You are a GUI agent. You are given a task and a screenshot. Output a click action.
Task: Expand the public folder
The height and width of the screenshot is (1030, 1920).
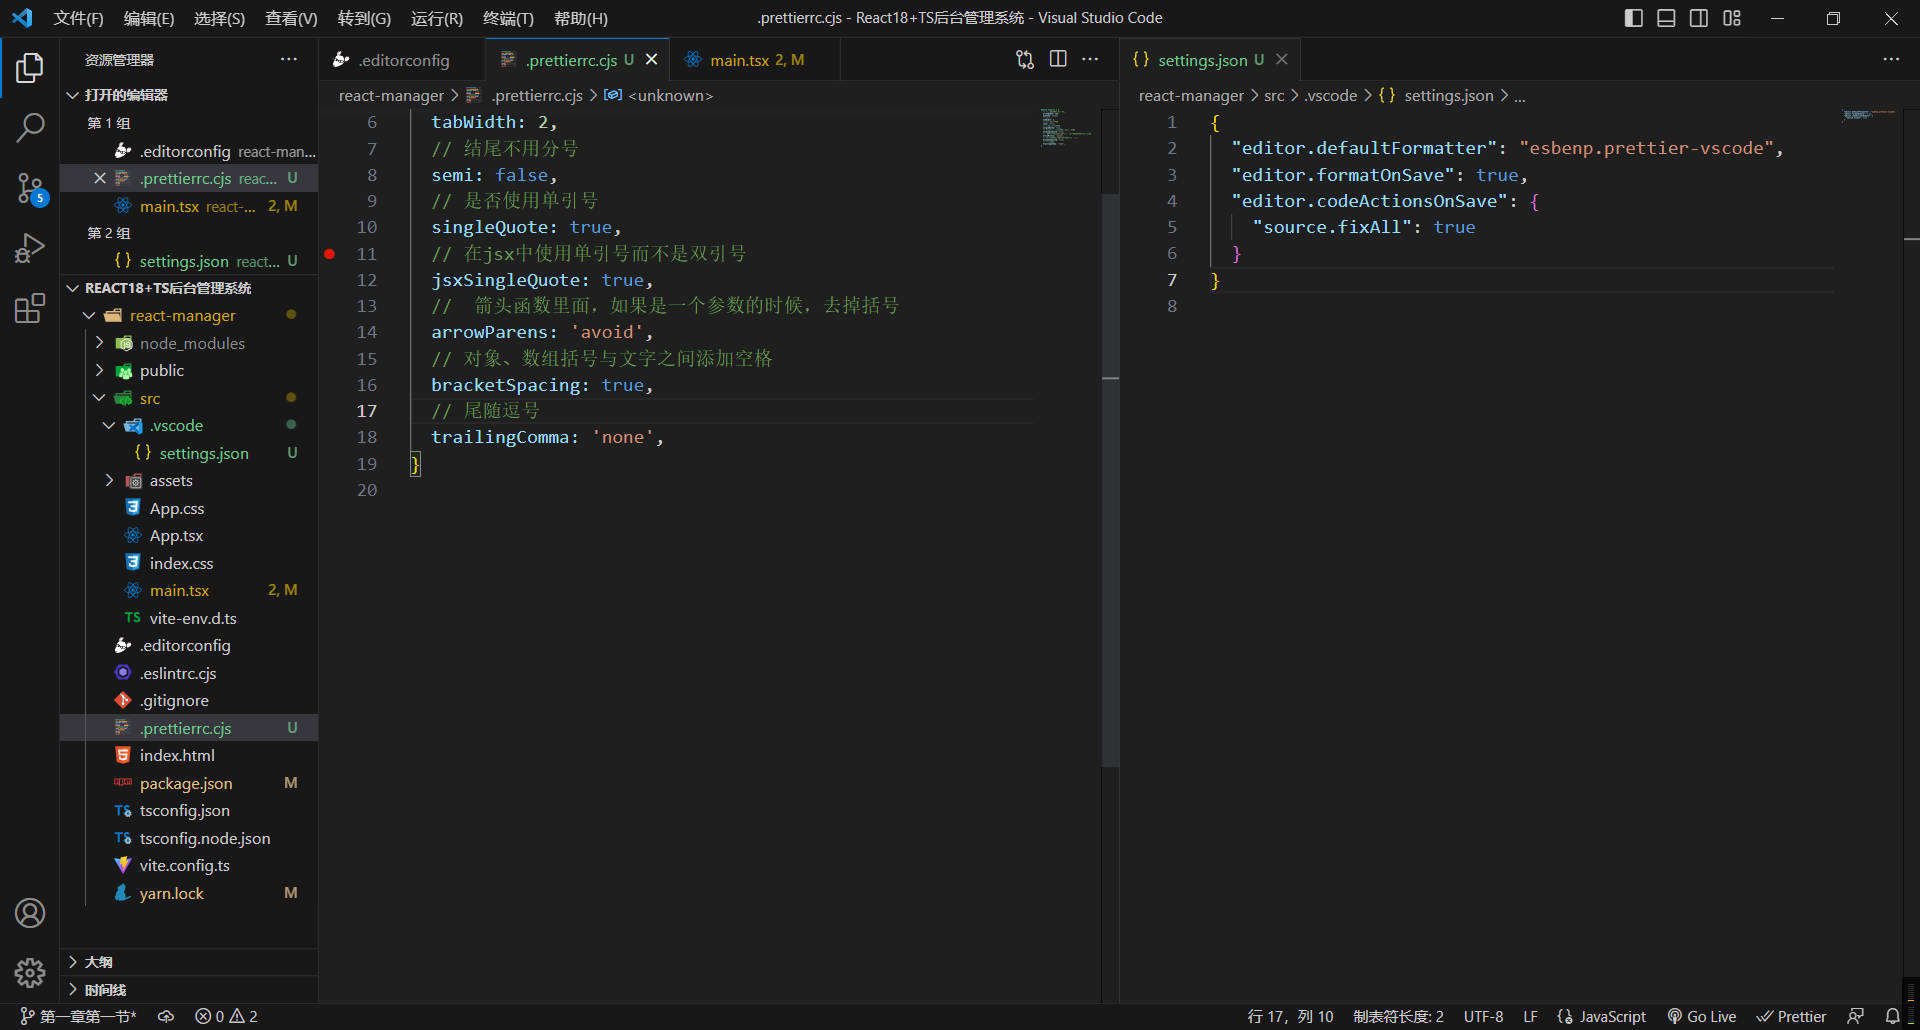coord(99,370)
